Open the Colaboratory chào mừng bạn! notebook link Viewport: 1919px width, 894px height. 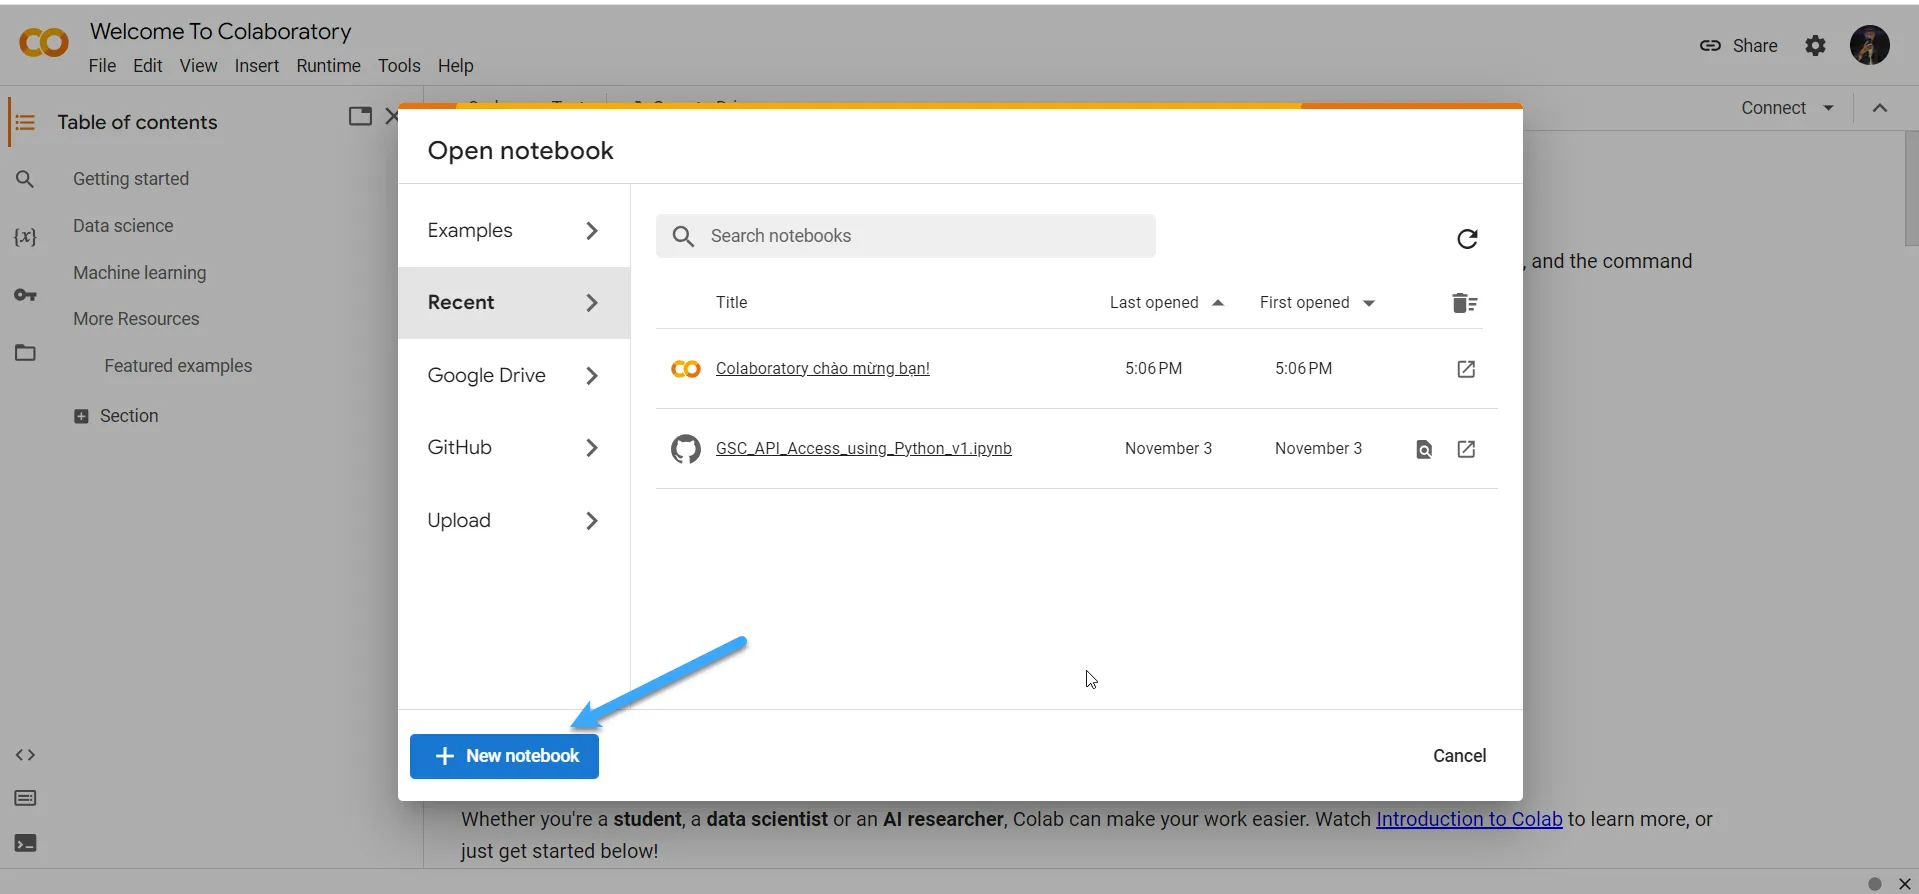[822, 369]
